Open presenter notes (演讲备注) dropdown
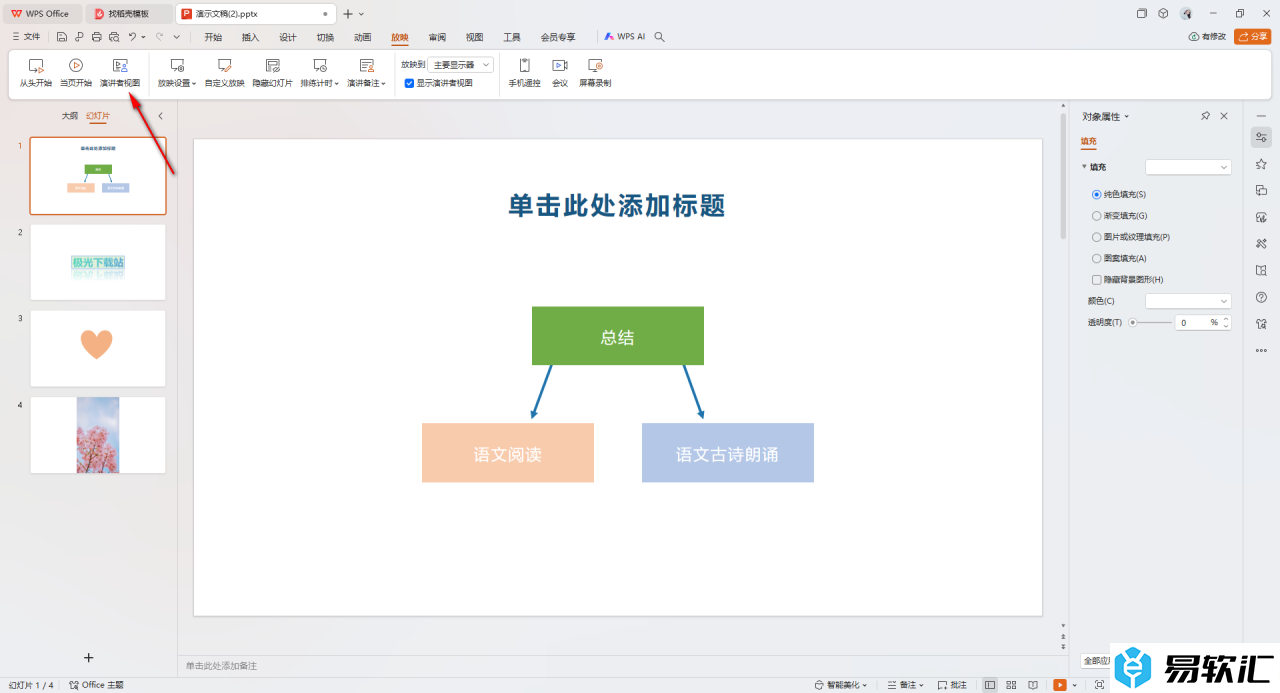 coord(367,73)
